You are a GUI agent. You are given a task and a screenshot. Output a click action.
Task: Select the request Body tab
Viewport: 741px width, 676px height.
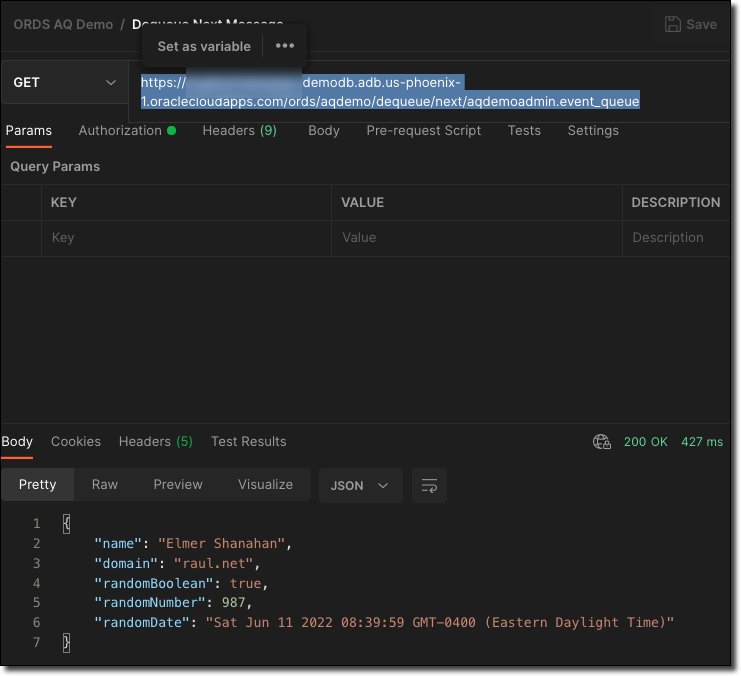point(324,131)
